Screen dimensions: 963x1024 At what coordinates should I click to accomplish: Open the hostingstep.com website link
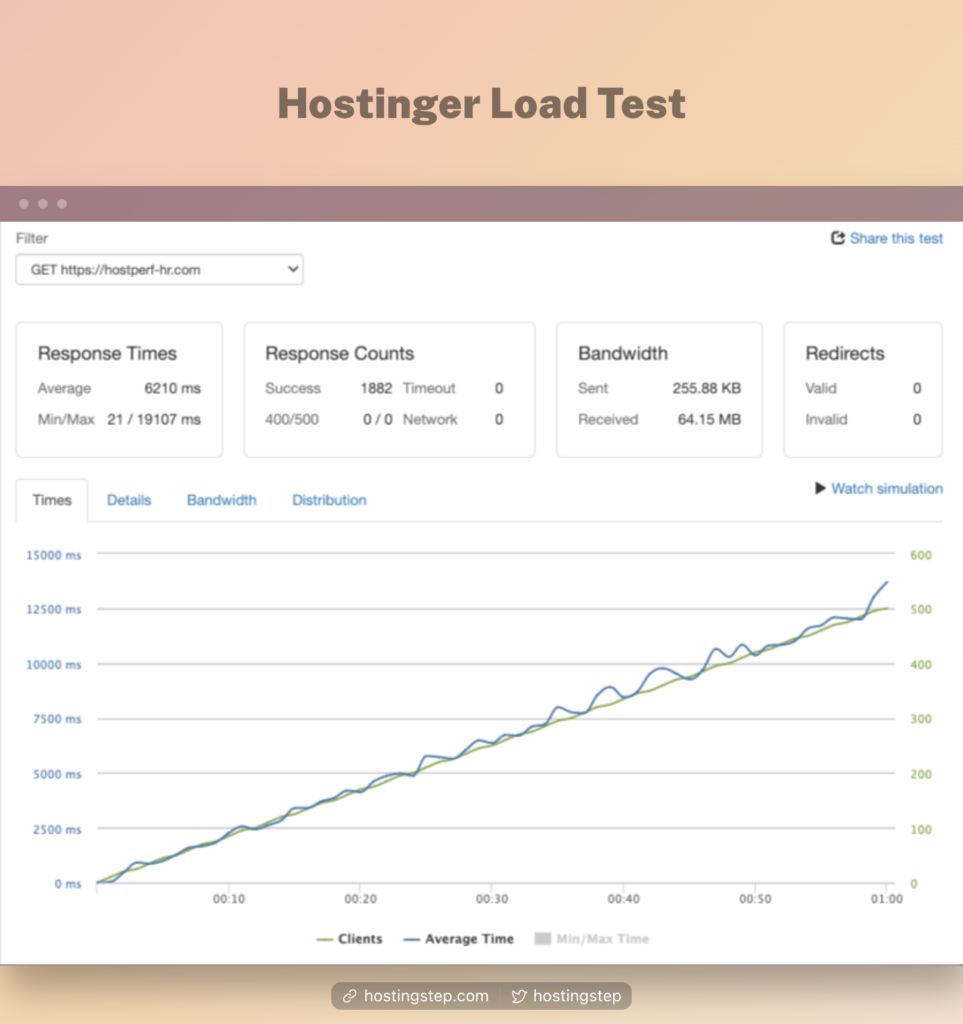coord(426,996)
